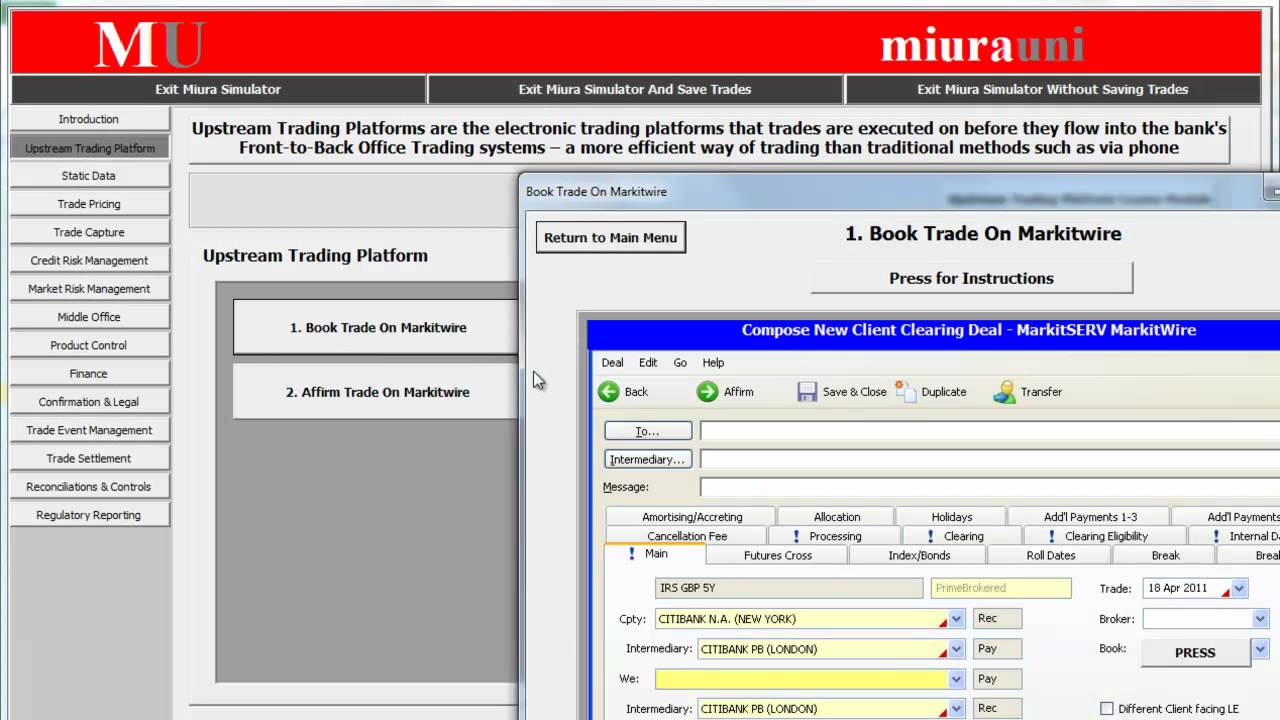The image size is (1280, 720).
Task: Select Product Control in the sidebar
Action: [x=89, y=345]
